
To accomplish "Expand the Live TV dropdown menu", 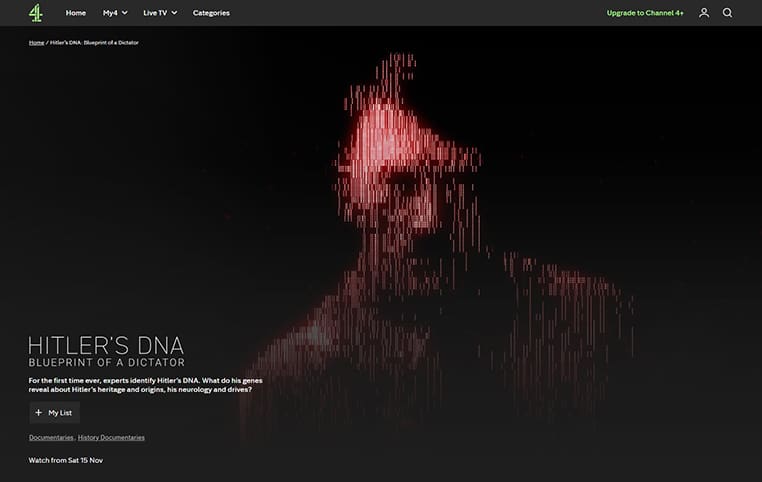I will pyautogui.click(x=160, y=13).
